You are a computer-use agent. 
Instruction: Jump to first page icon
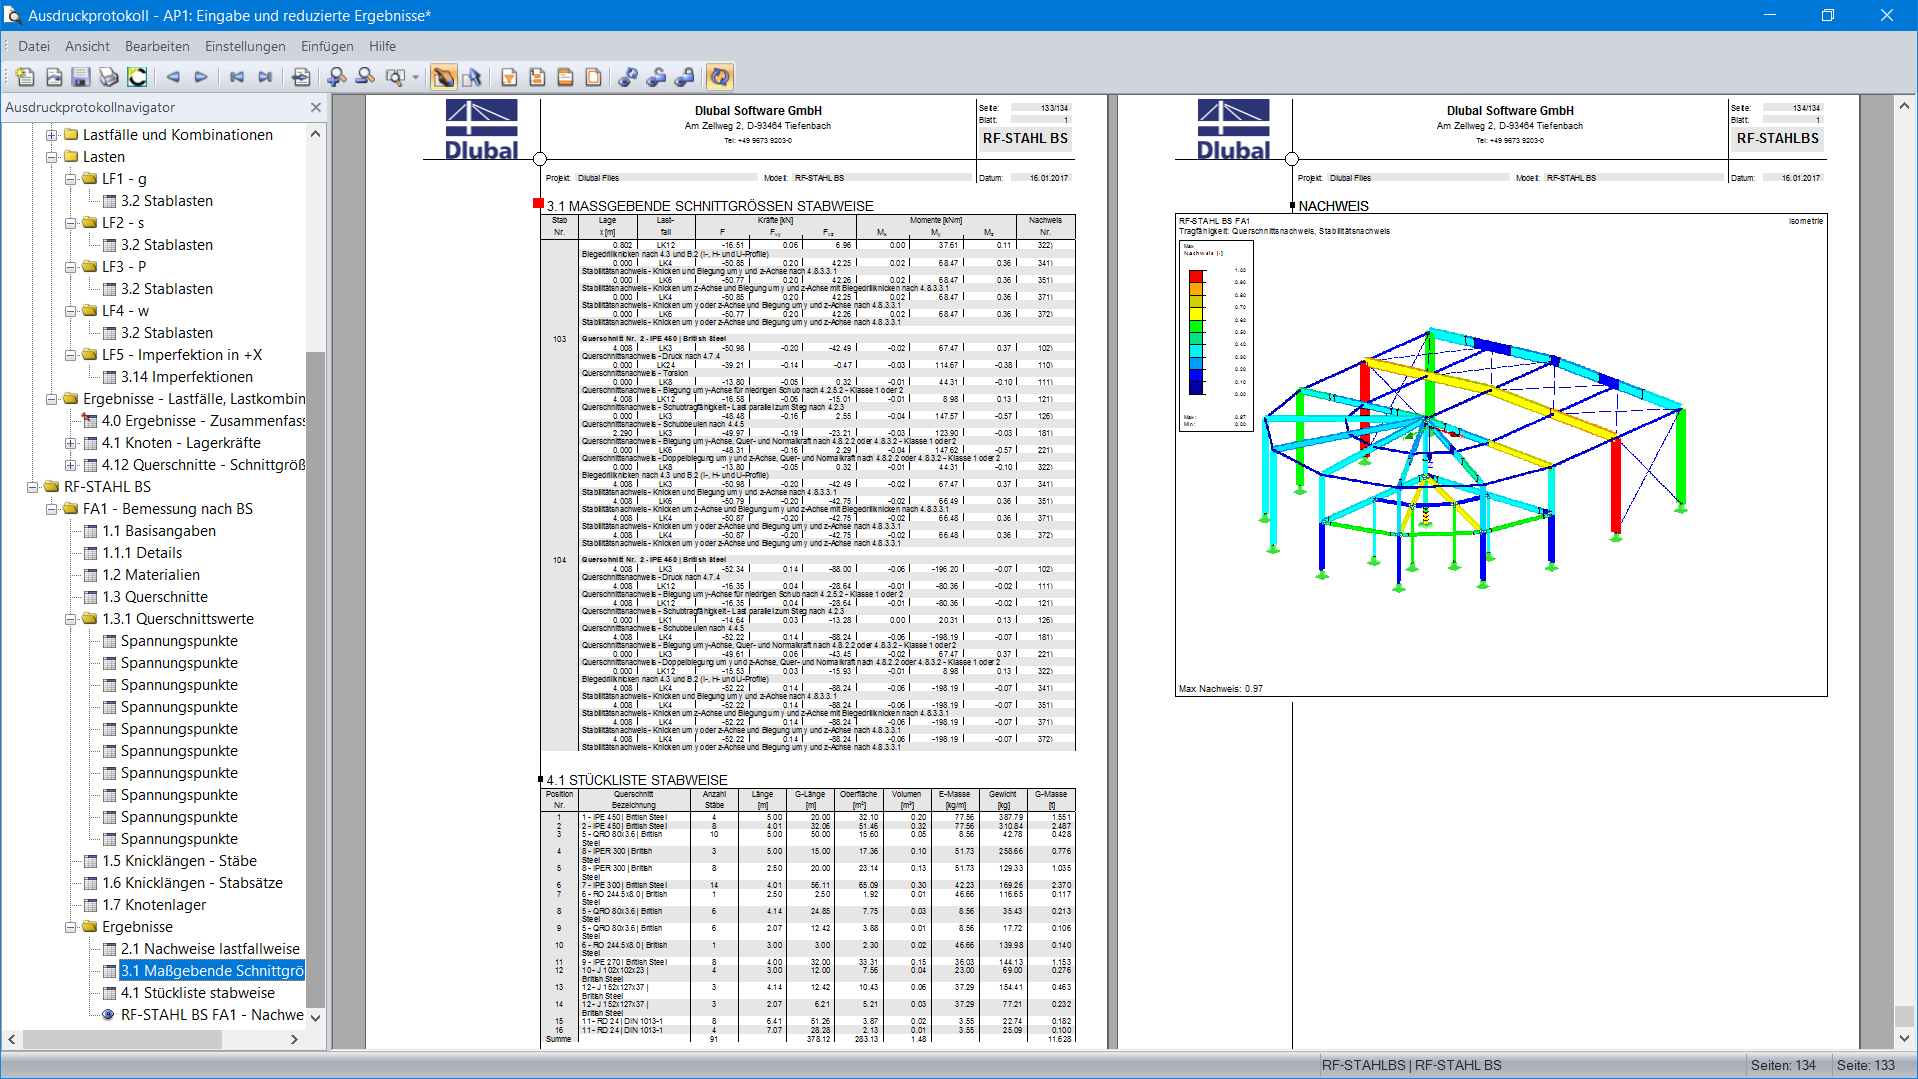point(237,77)
